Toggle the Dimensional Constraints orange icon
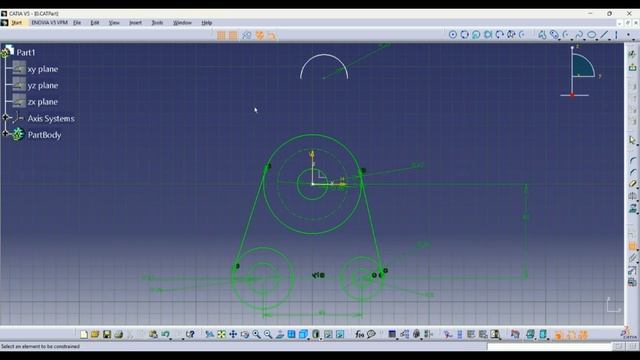This screenshot has height=360, width=640. pyautogui.click(x=271, y=36)
